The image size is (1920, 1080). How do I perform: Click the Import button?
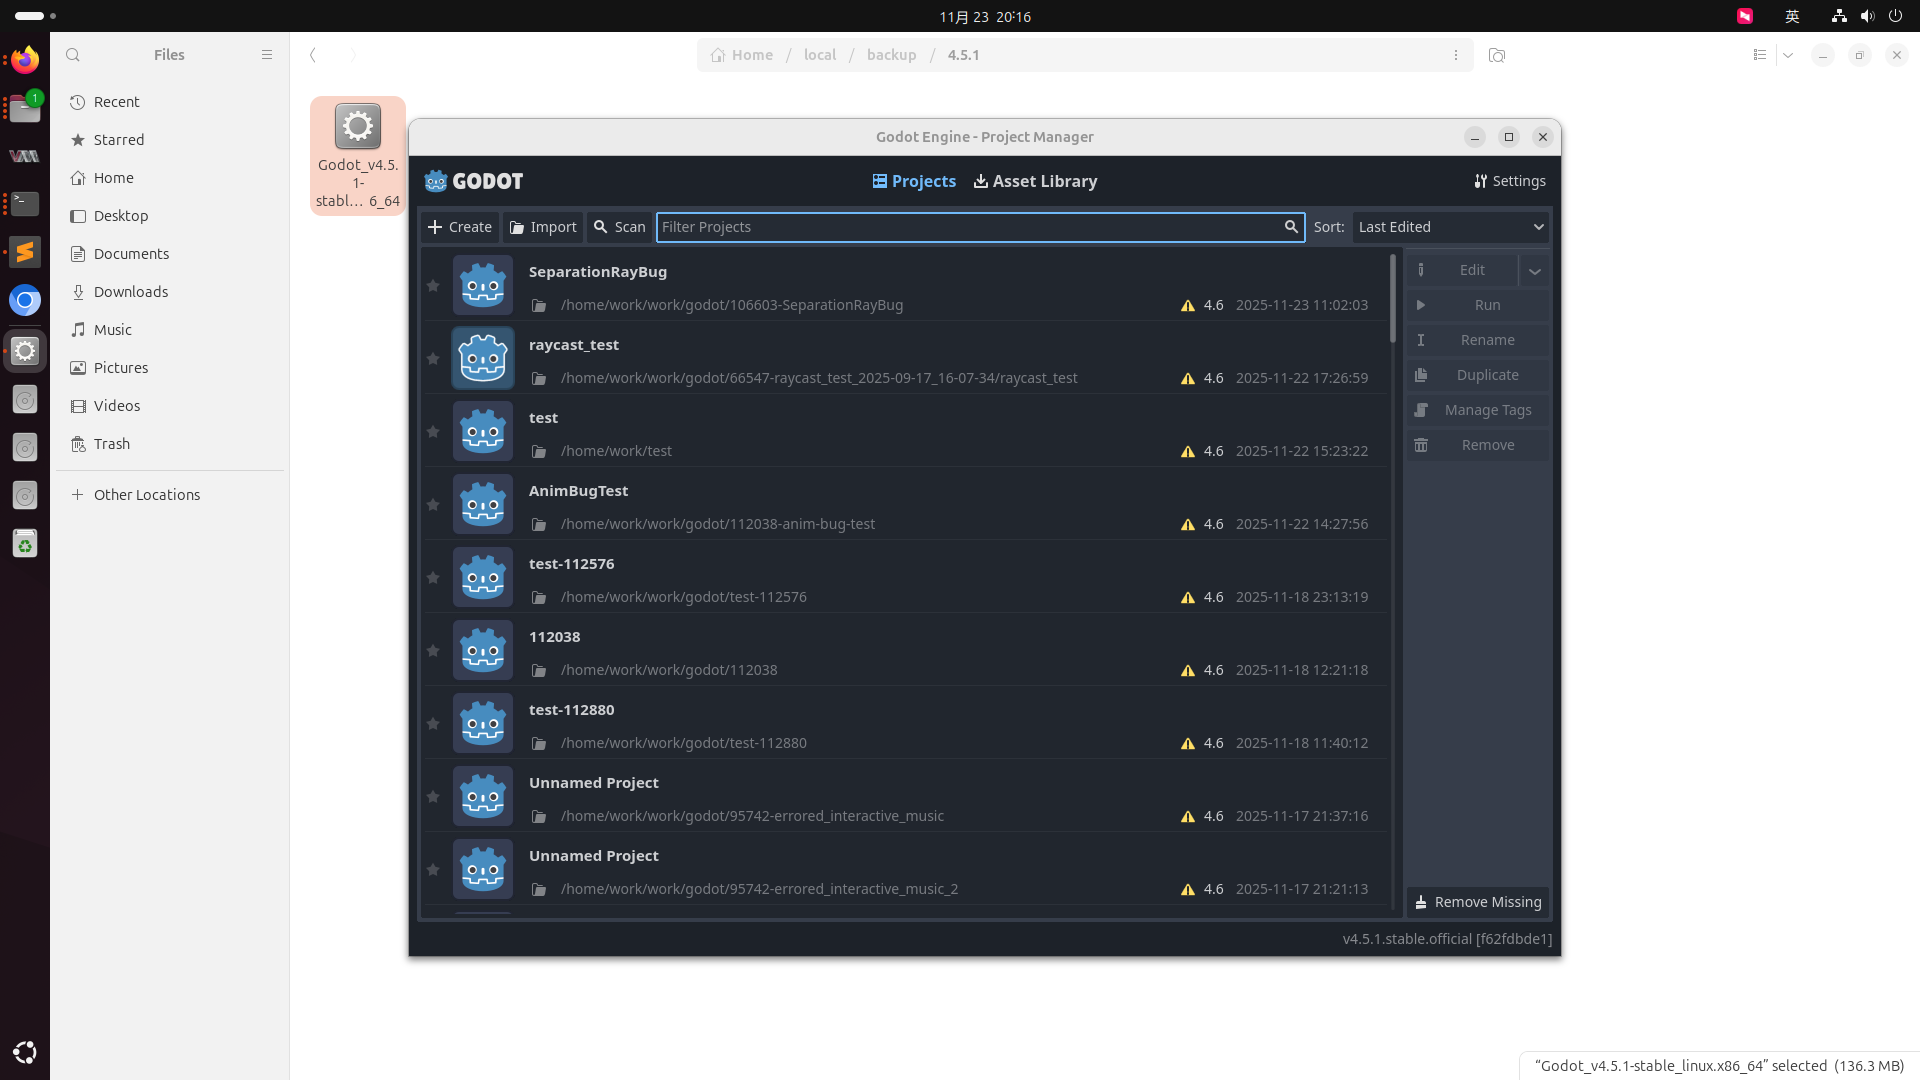point(543,227)
